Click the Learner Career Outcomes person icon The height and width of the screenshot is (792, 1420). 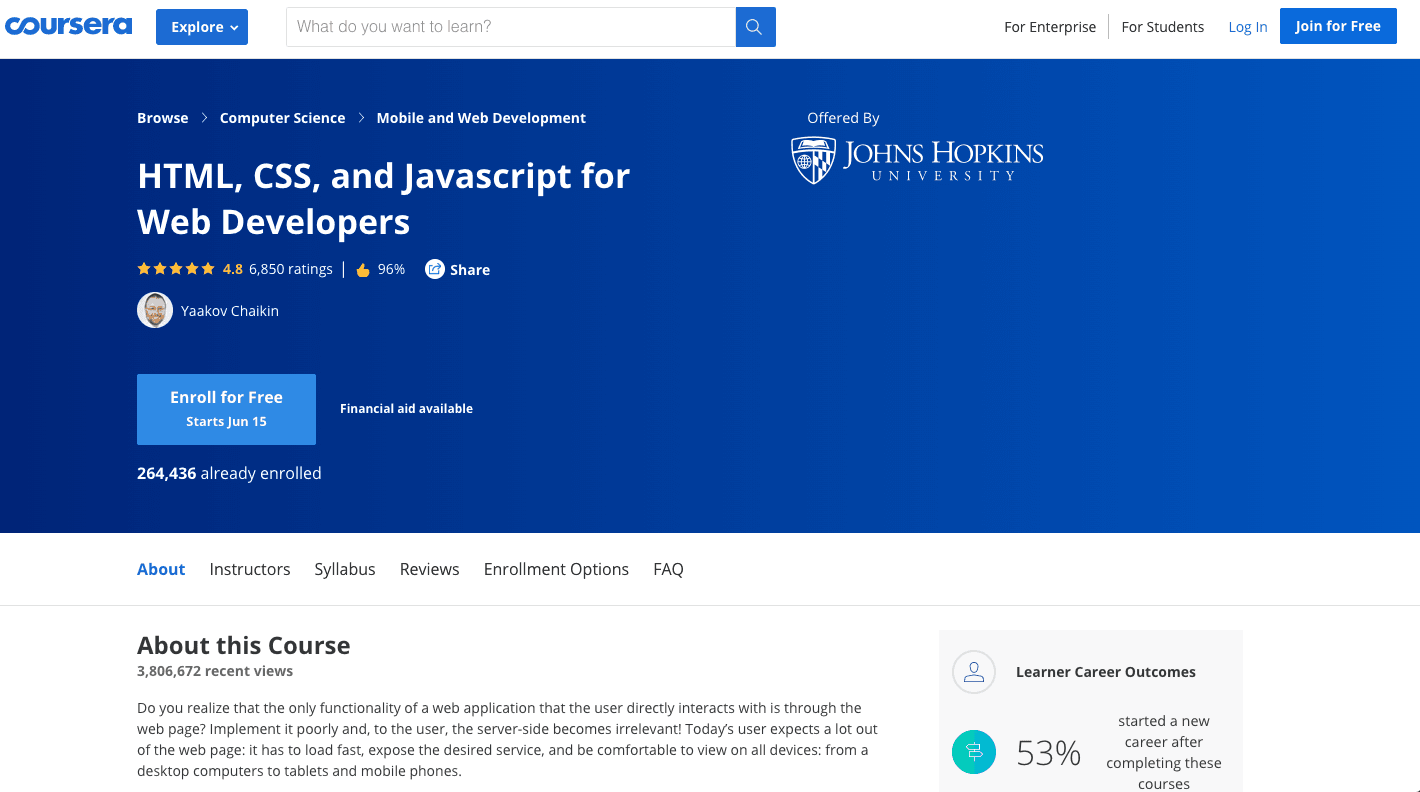974,672
